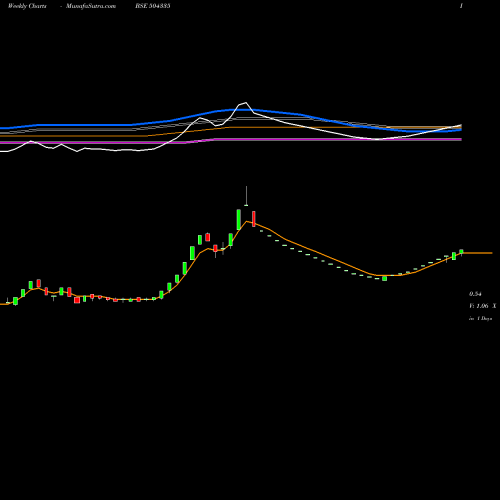Click the "V: 1.06 X" volume label
This screenshot has width=500, height=500.
click(x=482, y=306)
